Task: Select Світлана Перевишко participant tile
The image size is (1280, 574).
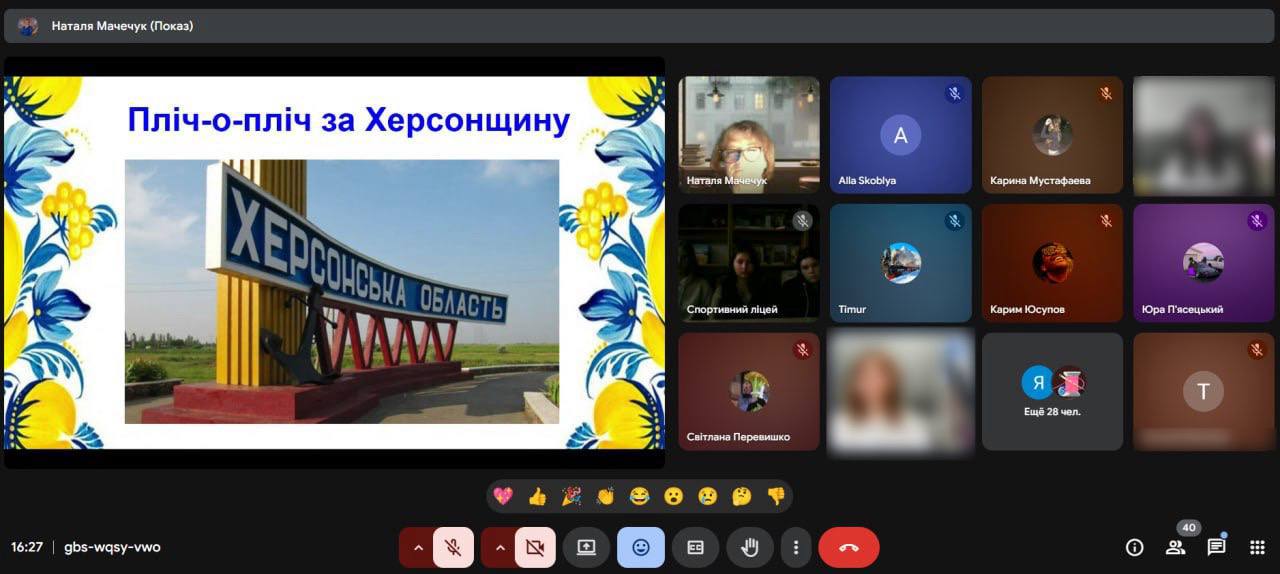Action: [749, 392]
